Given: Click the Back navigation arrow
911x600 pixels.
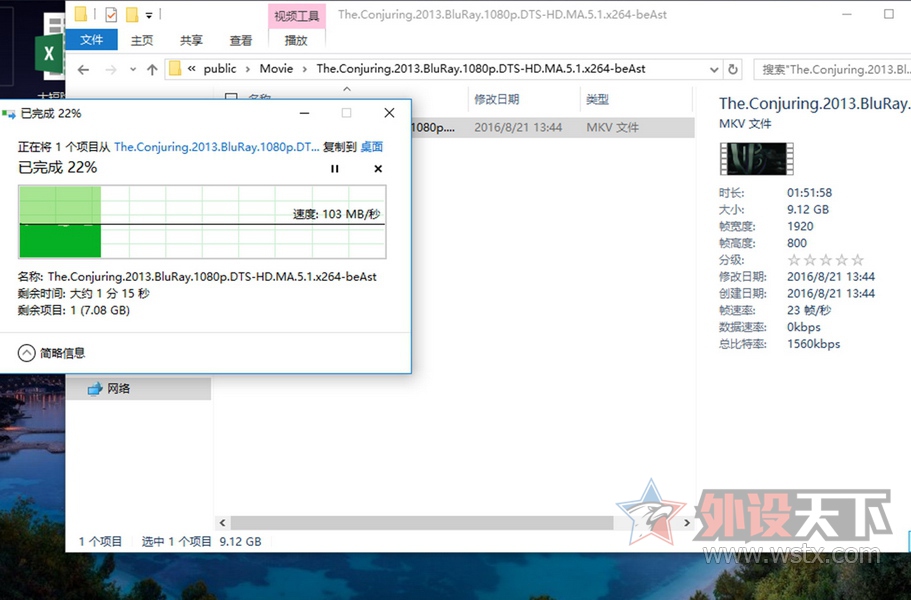Looking at the screenshot, I should [x=84, y=70].
